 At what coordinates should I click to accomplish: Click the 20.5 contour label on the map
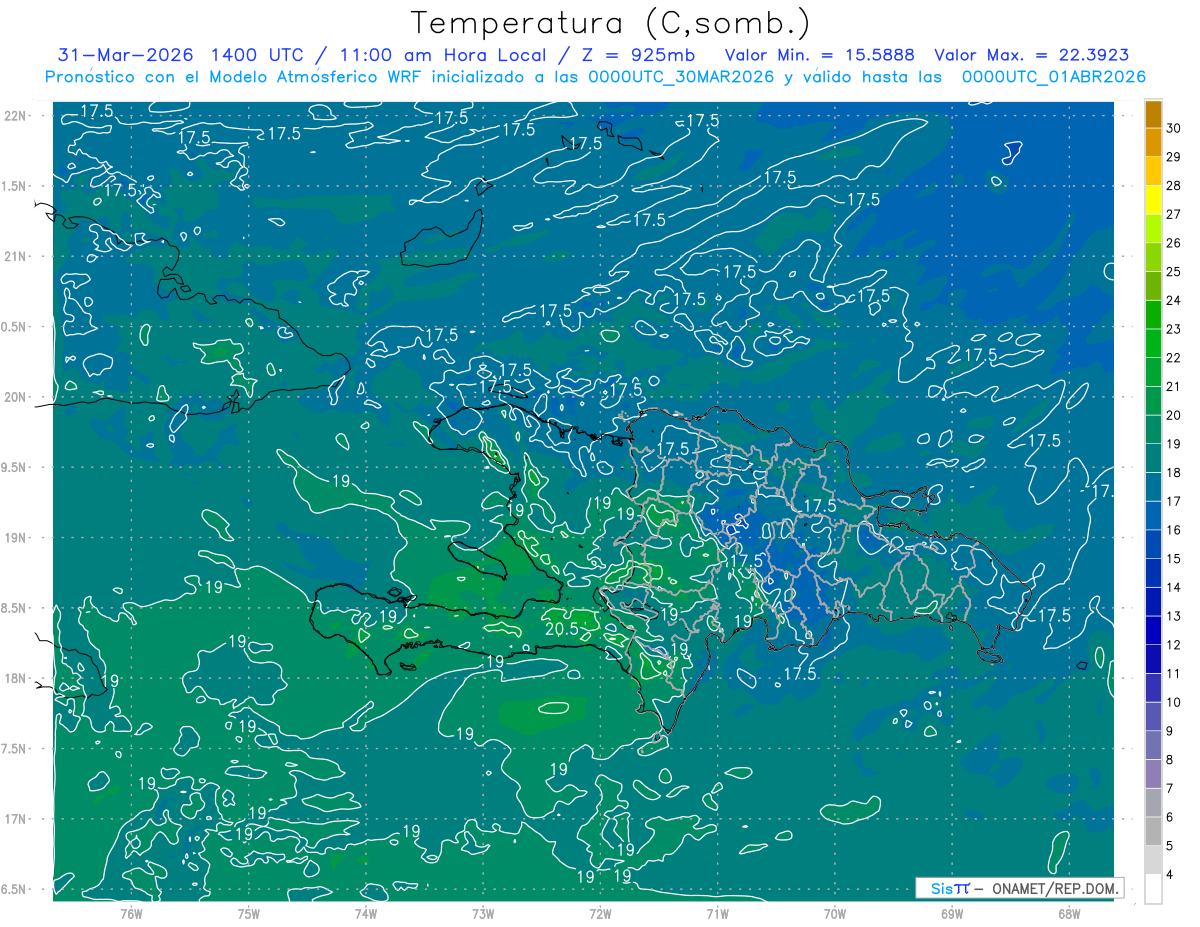tap(562, 630)
